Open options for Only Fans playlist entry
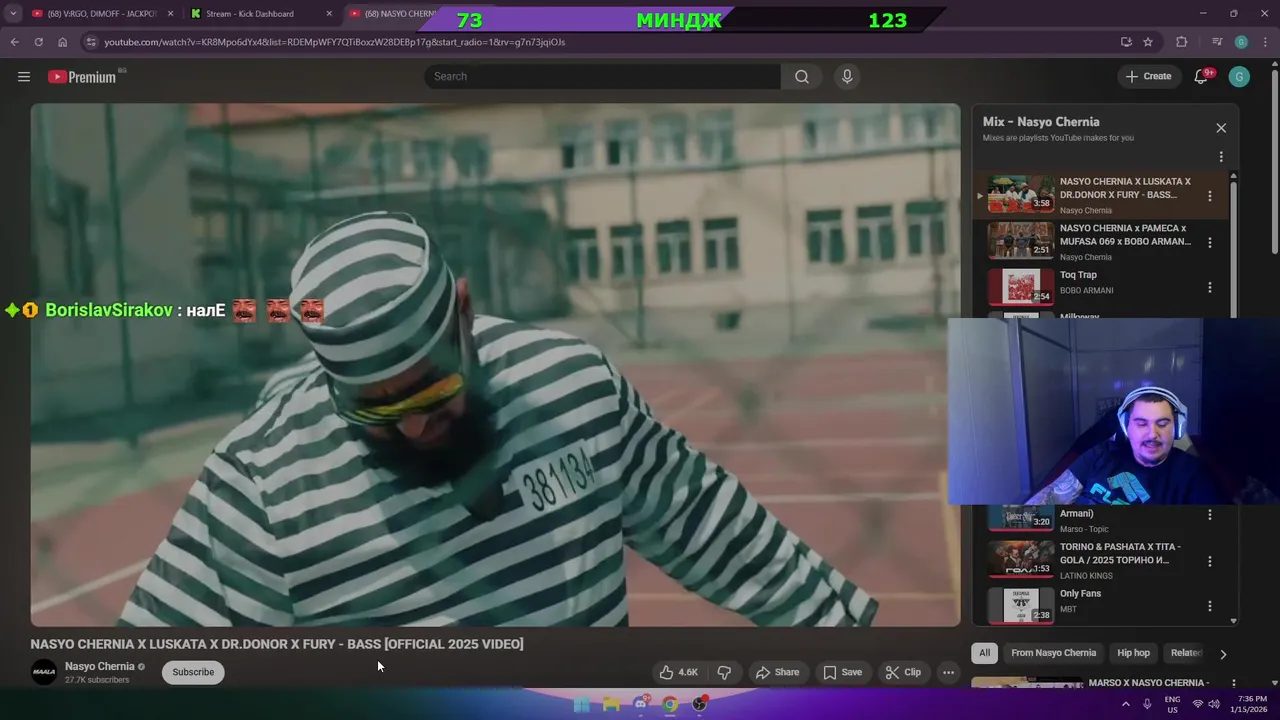Screen dimensions: 1280x720 (x=1210, y=606)
